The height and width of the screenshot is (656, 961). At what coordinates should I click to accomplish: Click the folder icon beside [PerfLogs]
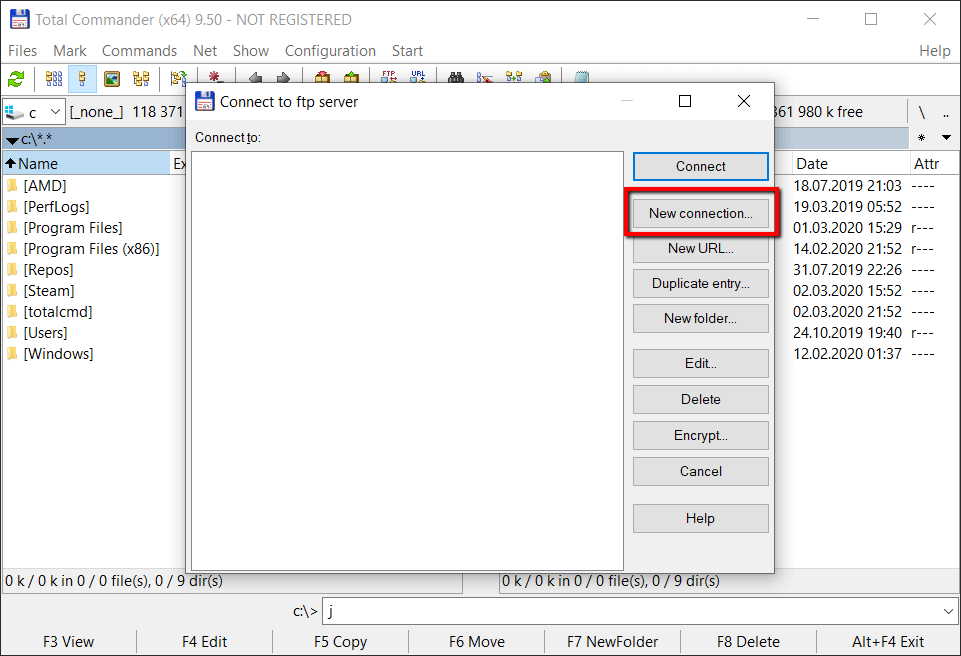point(12,207)
